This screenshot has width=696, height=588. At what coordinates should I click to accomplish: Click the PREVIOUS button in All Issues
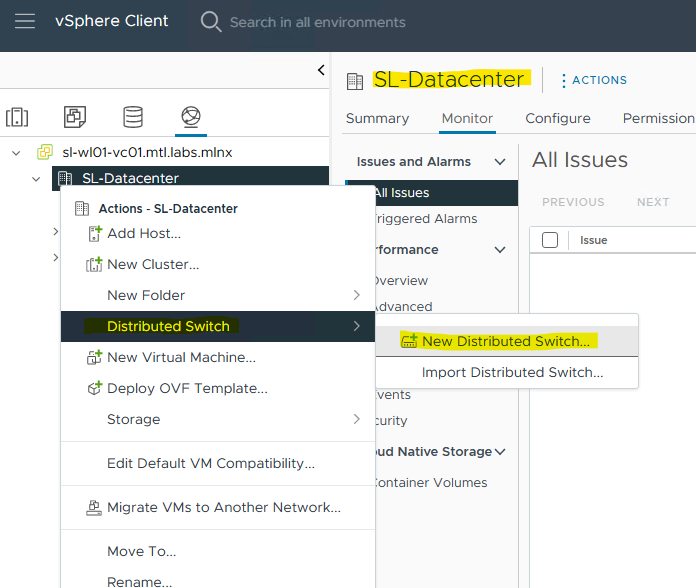tap(573, 202)
